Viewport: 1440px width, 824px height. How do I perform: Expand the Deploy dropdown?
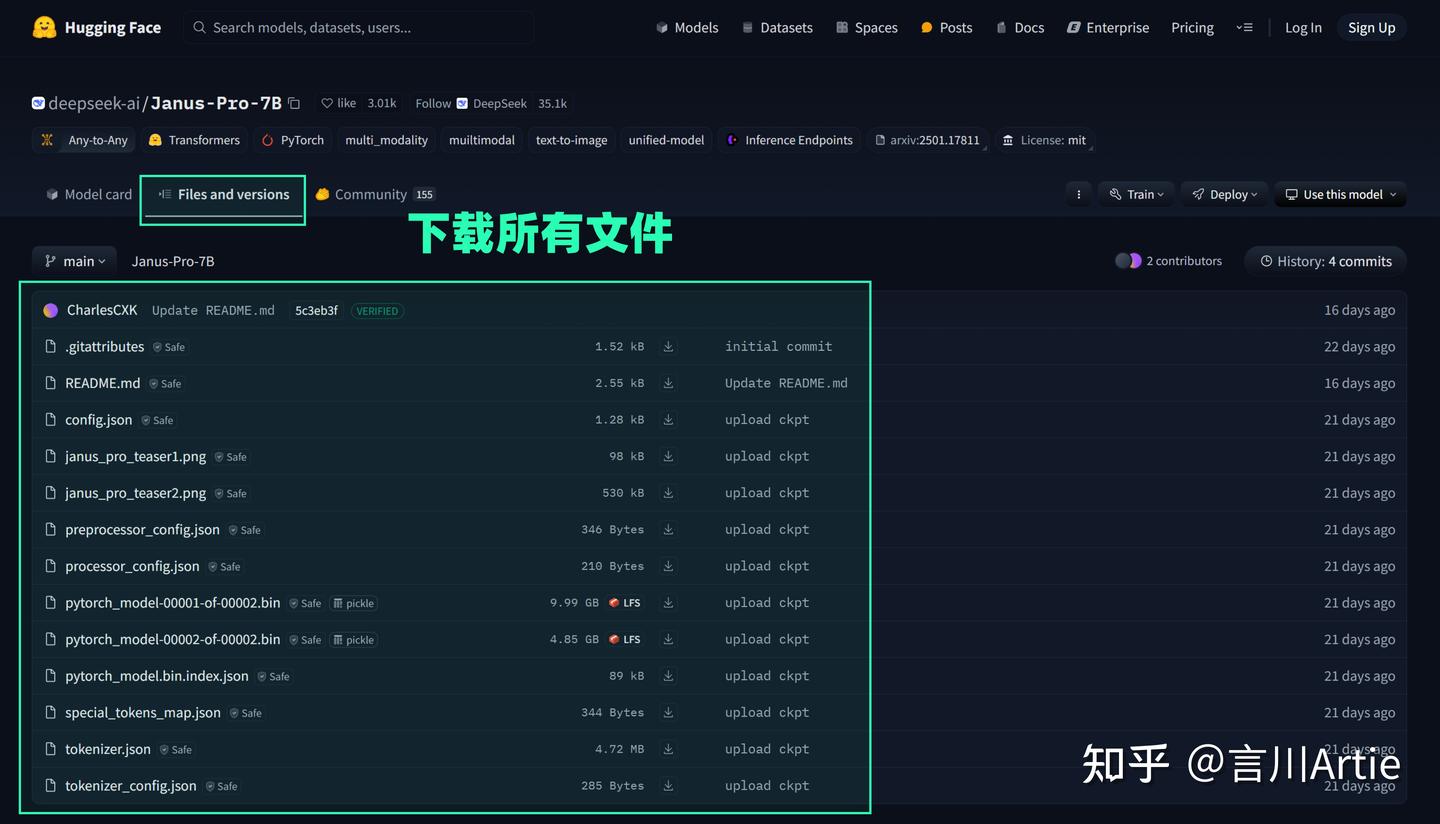[1224, 194]
